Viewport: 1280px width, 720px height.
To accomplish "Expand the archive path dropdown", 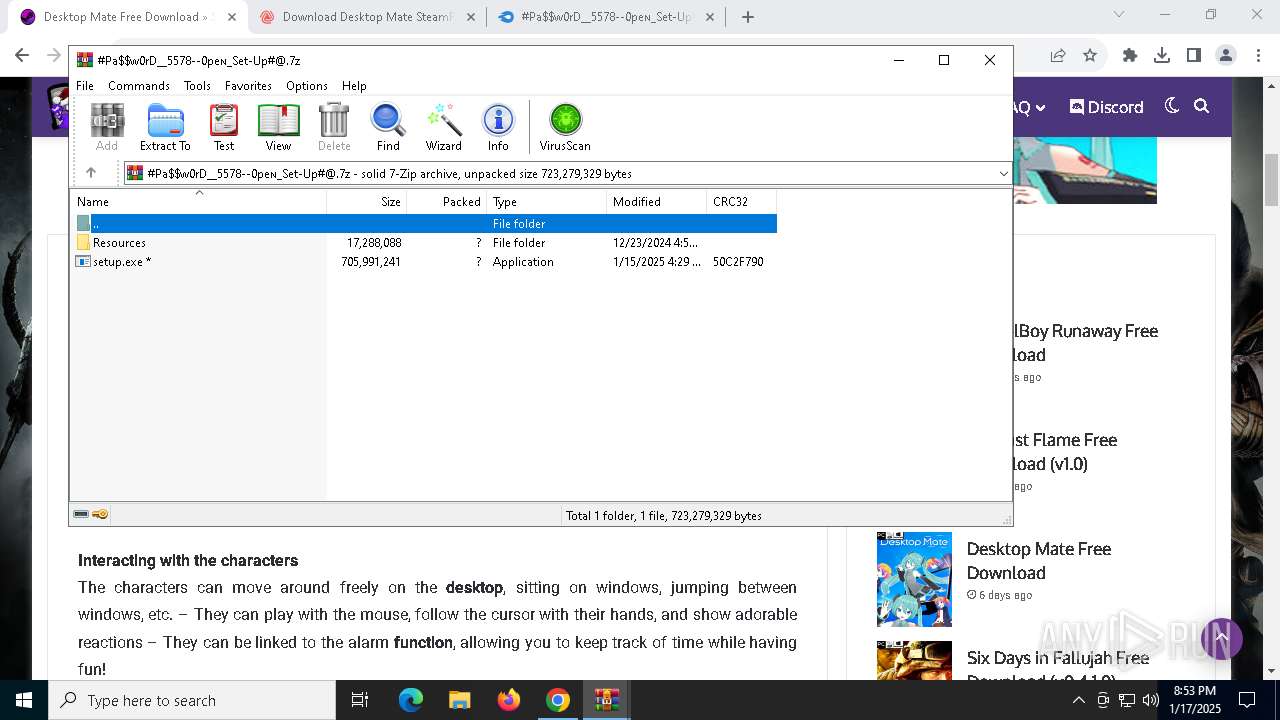I will 1003,173.
